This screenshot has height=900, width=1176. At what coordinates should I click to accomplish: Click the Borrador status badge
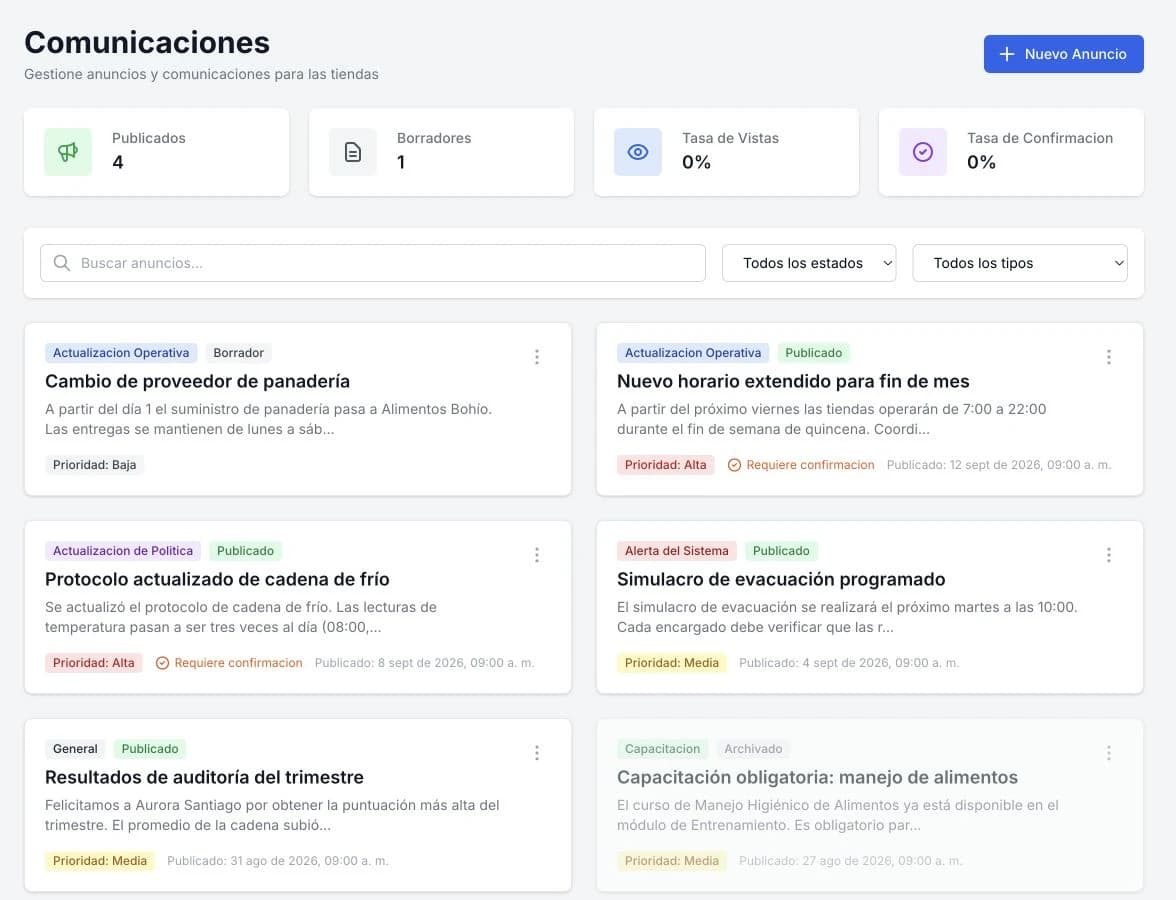point(238,352)
